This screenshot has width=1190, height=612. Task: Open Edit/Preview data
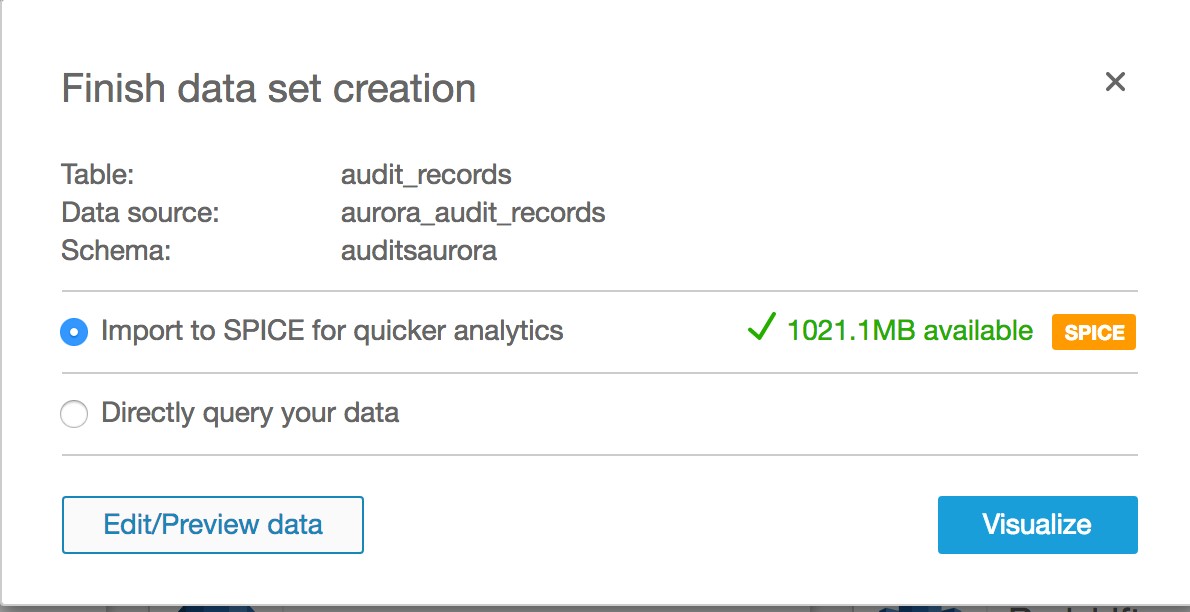pyautogui.click(x=212, y=525)
